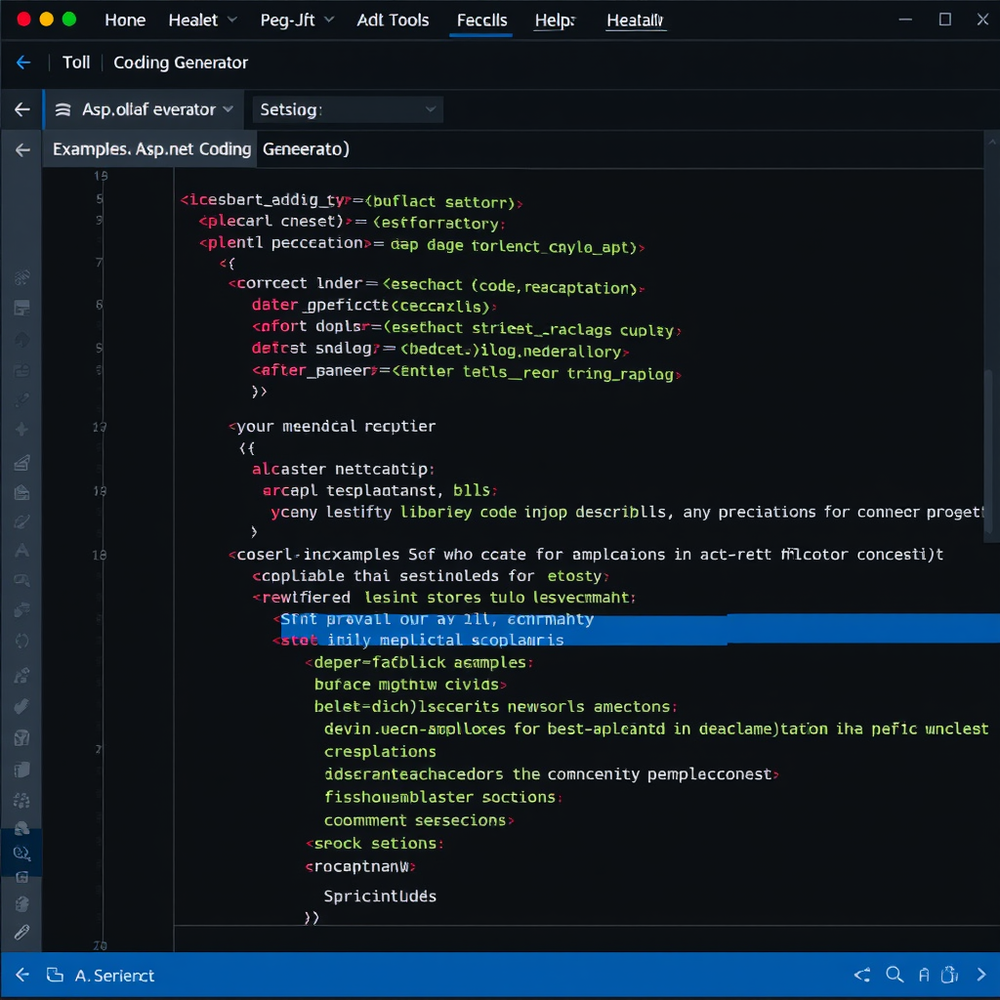
Task: Click the Coding Generator breadcrumb
Action: (180, 62)
